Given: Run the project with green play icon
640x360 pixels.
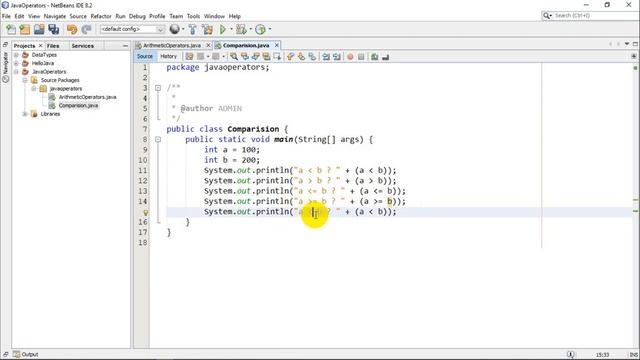Looking at the screenshot, I should click(223, 29).
